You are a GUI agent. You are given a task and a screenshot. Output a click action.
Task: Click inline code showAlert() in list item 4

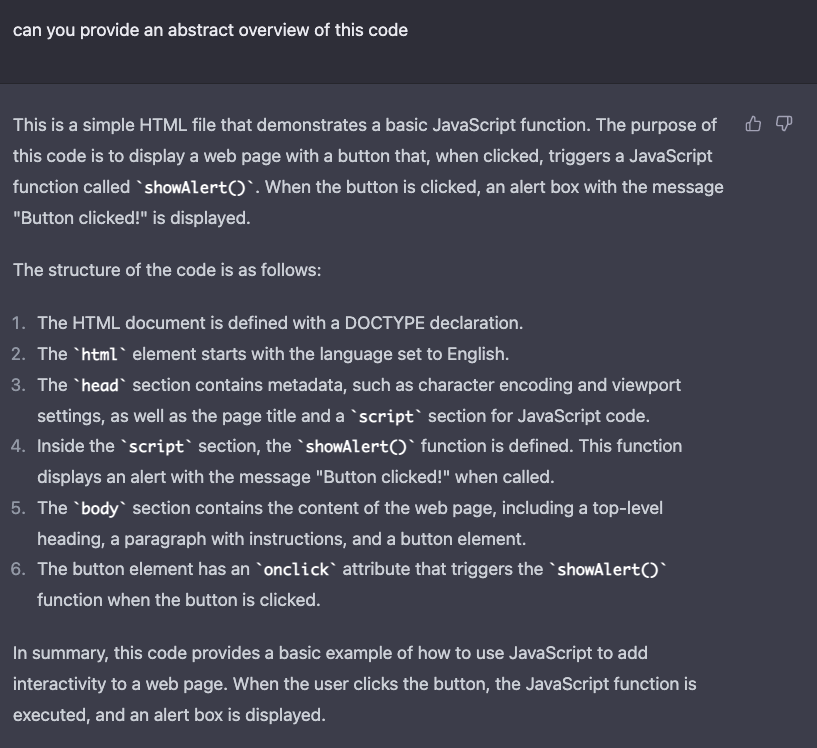pos(356,447)
